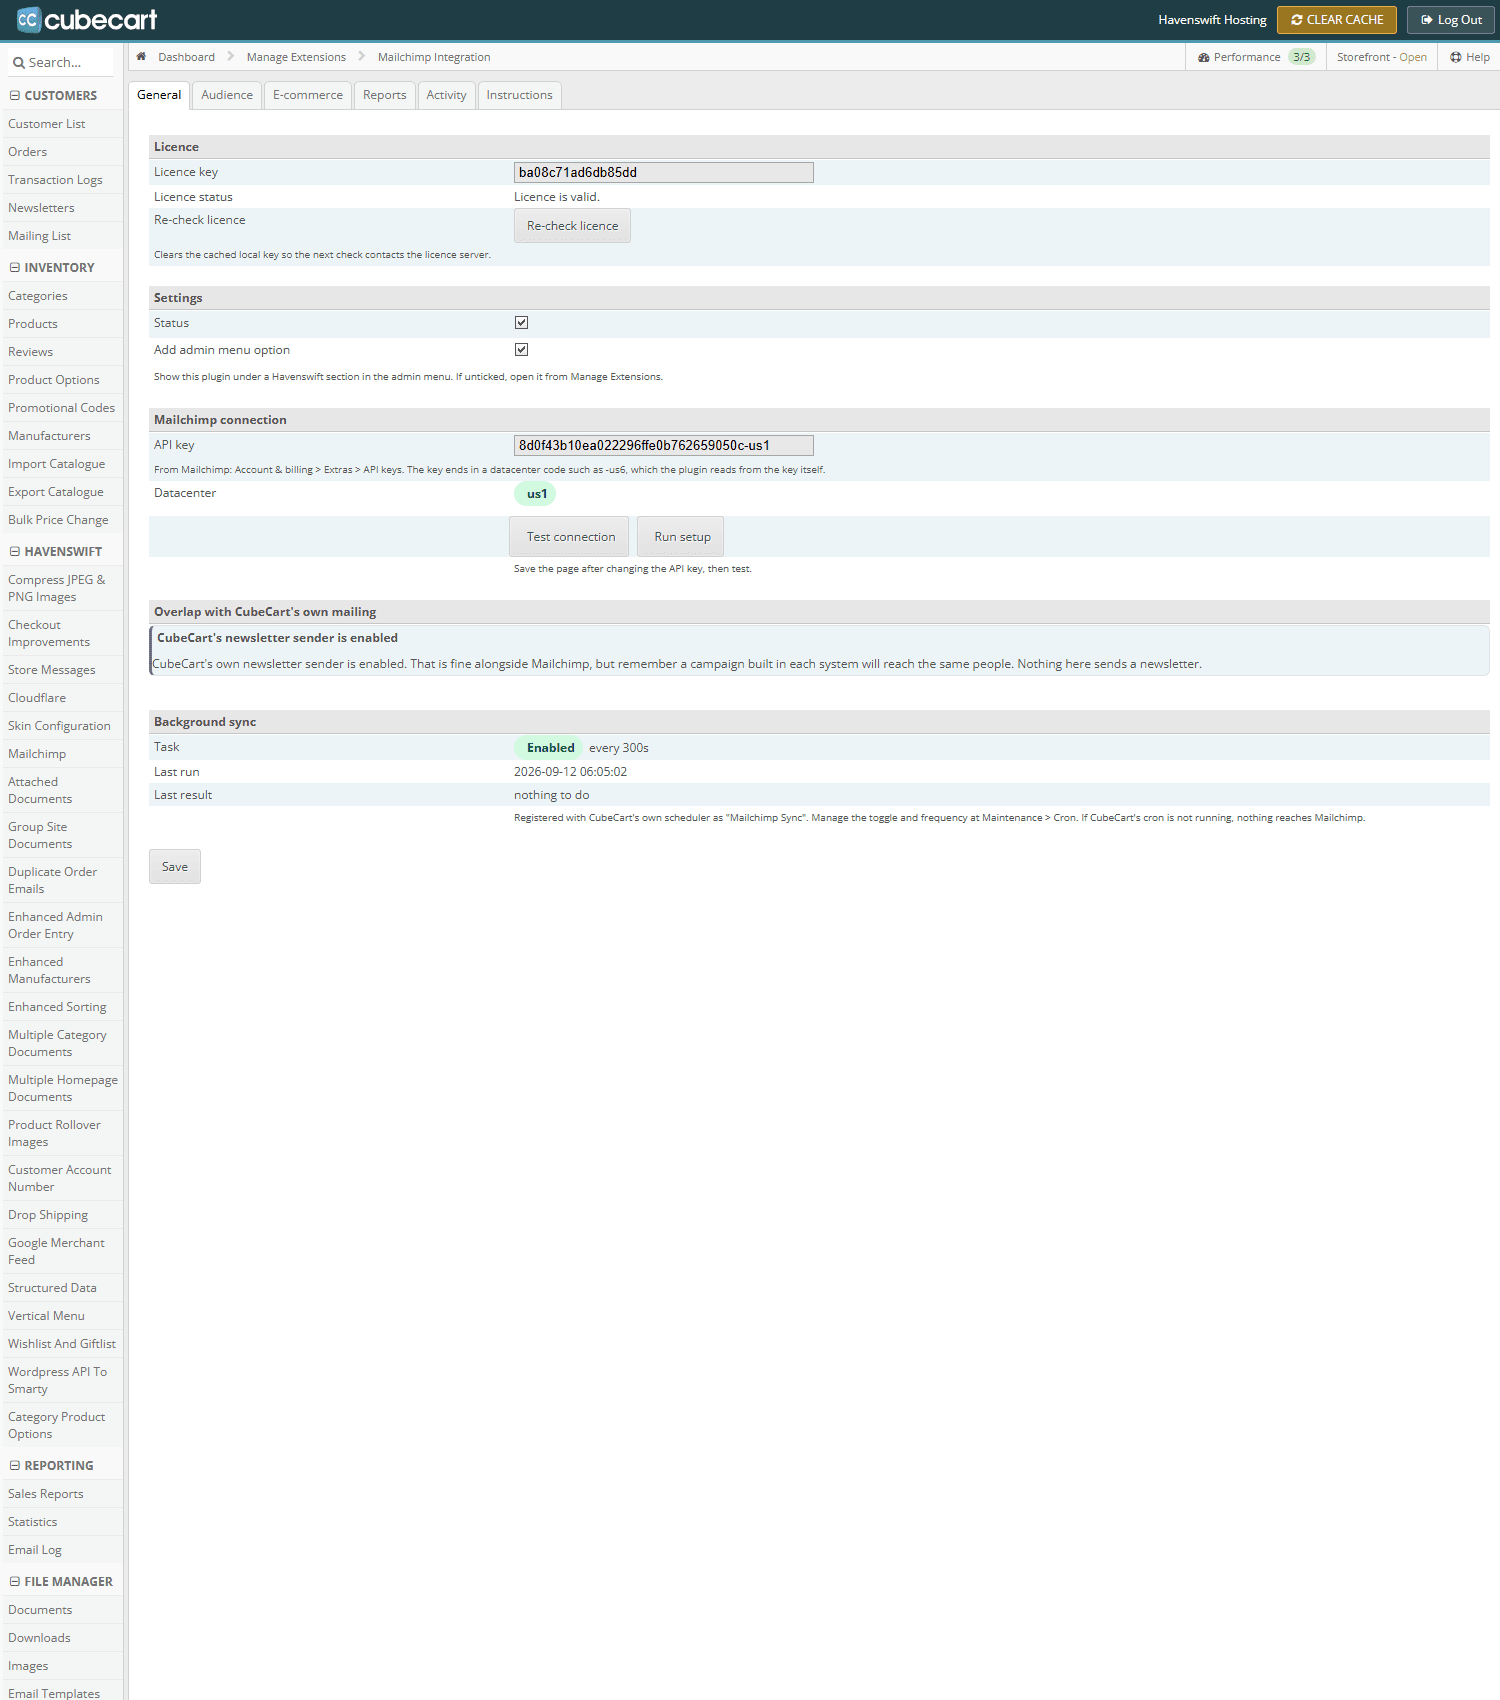Collapse the CUSTOMERS sidebar section
The image size is (1500, 1700).
tap(15, 96)
